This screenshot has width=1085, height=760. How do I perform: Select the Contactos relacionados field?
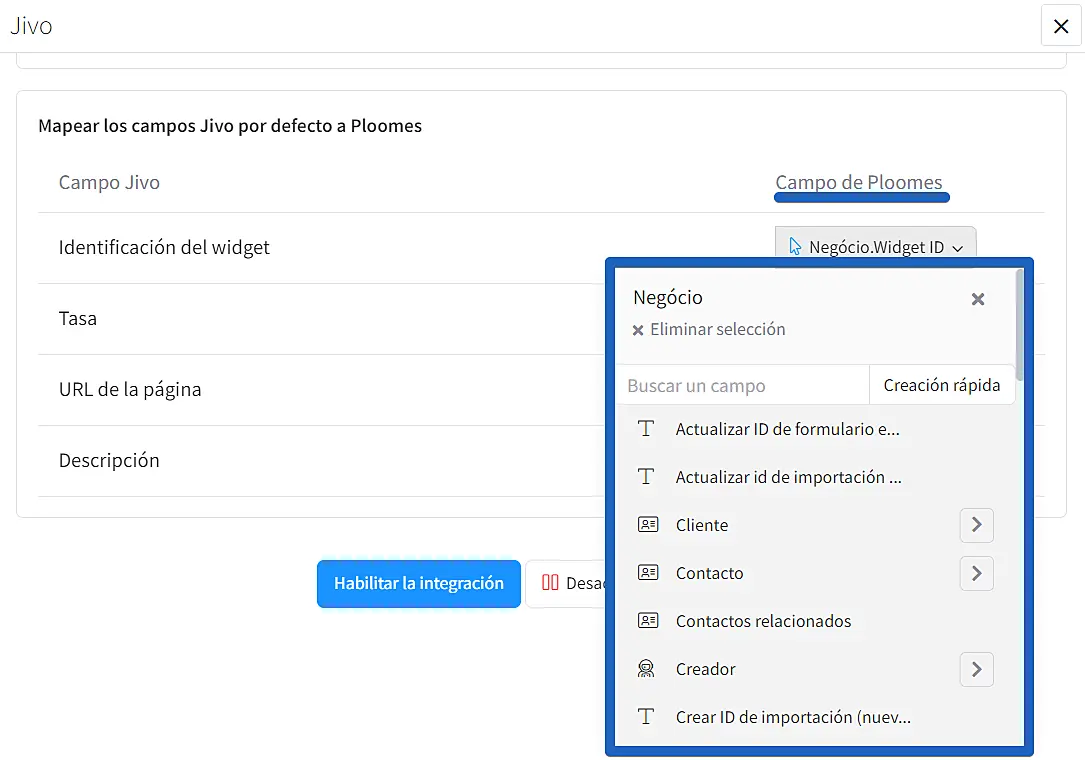[x=763, y=621]
